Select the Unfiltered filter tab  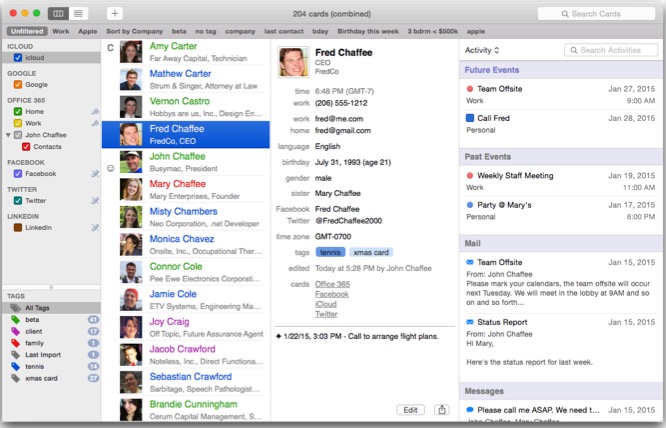[27, 31]
